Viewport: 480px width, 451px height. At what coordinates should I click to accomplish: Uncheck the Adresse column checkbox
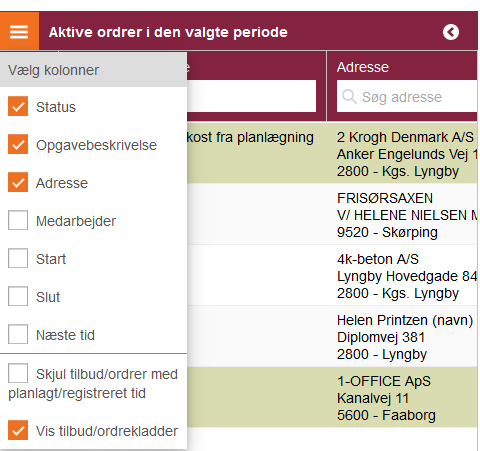[x=18, y=183]
